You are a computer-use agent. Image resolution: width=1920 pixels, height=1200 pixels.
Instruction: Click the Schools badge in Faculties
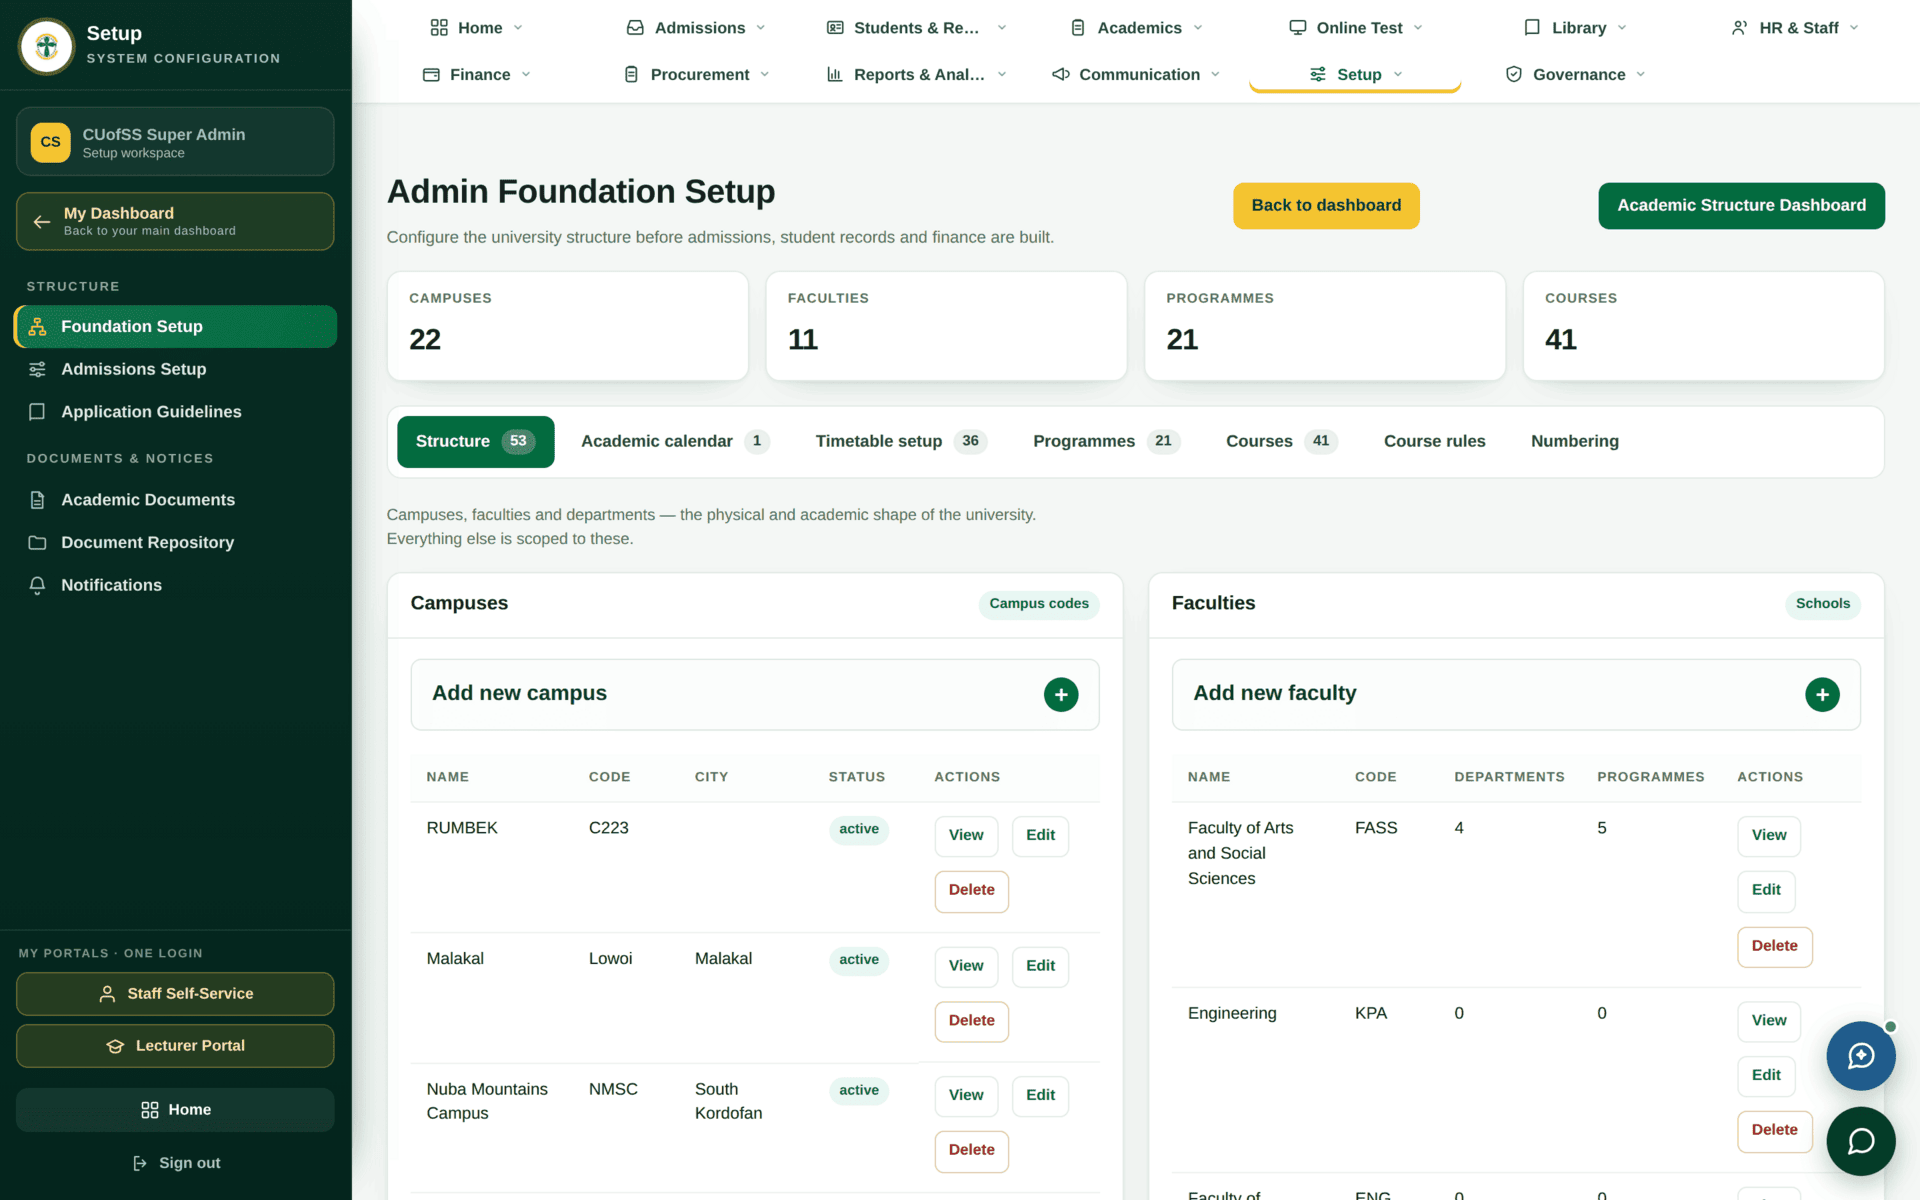[1822, 604]
